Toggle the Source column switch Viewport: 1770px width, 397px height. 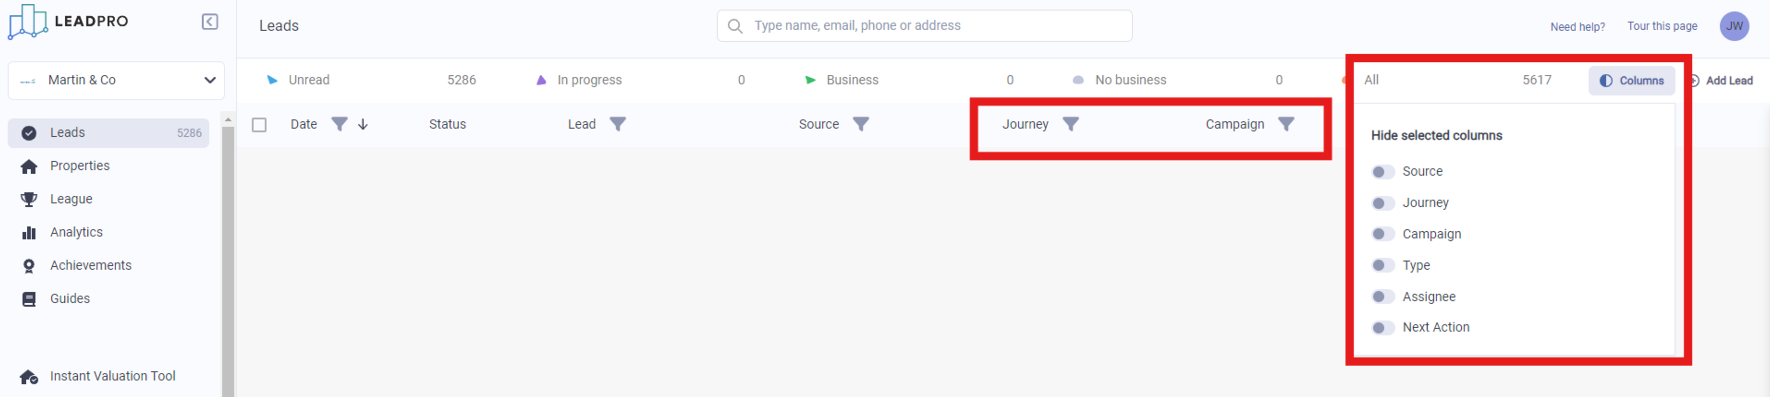click(x=1383, y=172)
